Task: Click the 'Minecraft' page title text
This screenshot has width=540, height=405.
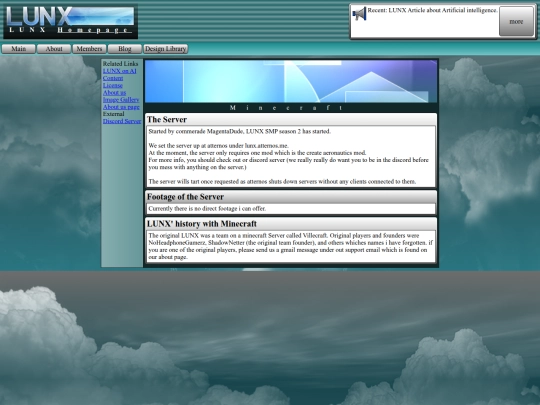Action: pos(287,108)
